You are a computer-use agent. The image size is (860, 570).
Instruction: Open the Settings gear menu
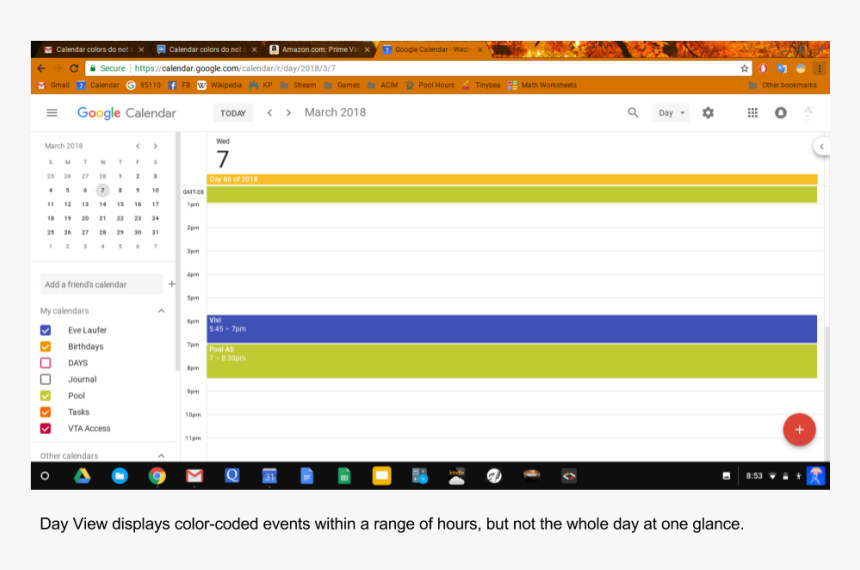708,112
